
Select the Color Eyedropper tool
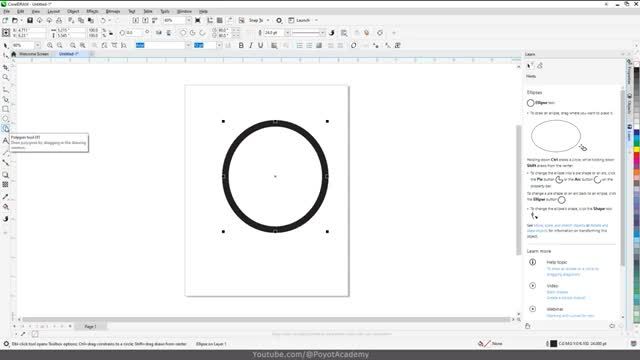pyautogui.click(x=6, y=197)
